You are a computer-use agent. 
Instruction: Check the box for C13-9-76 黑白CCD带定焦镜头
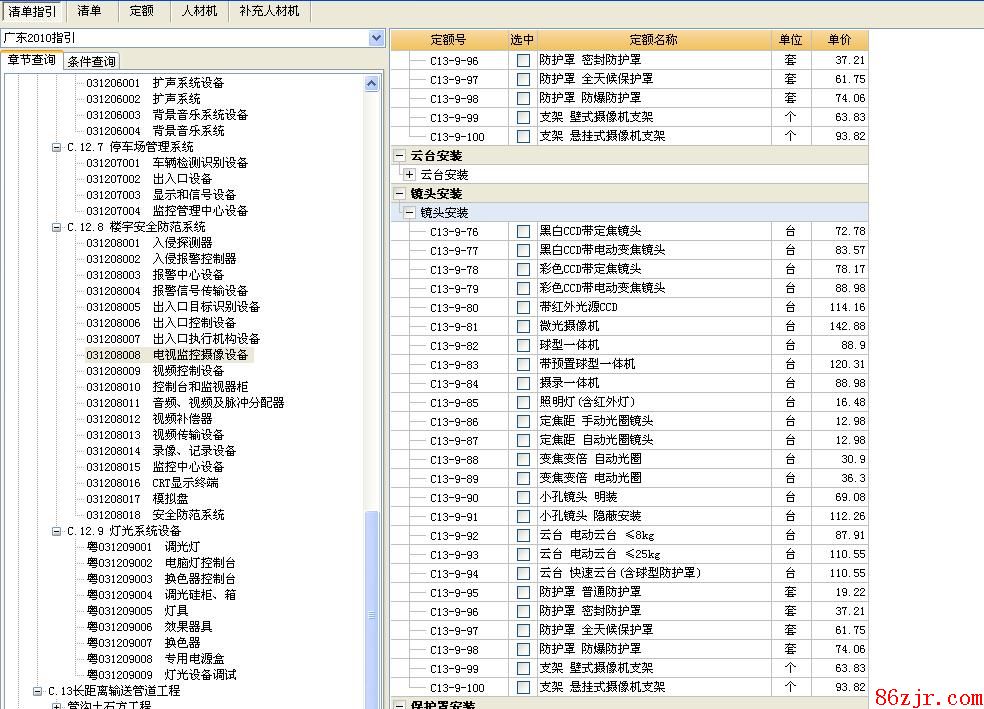[x=523, y=232]
